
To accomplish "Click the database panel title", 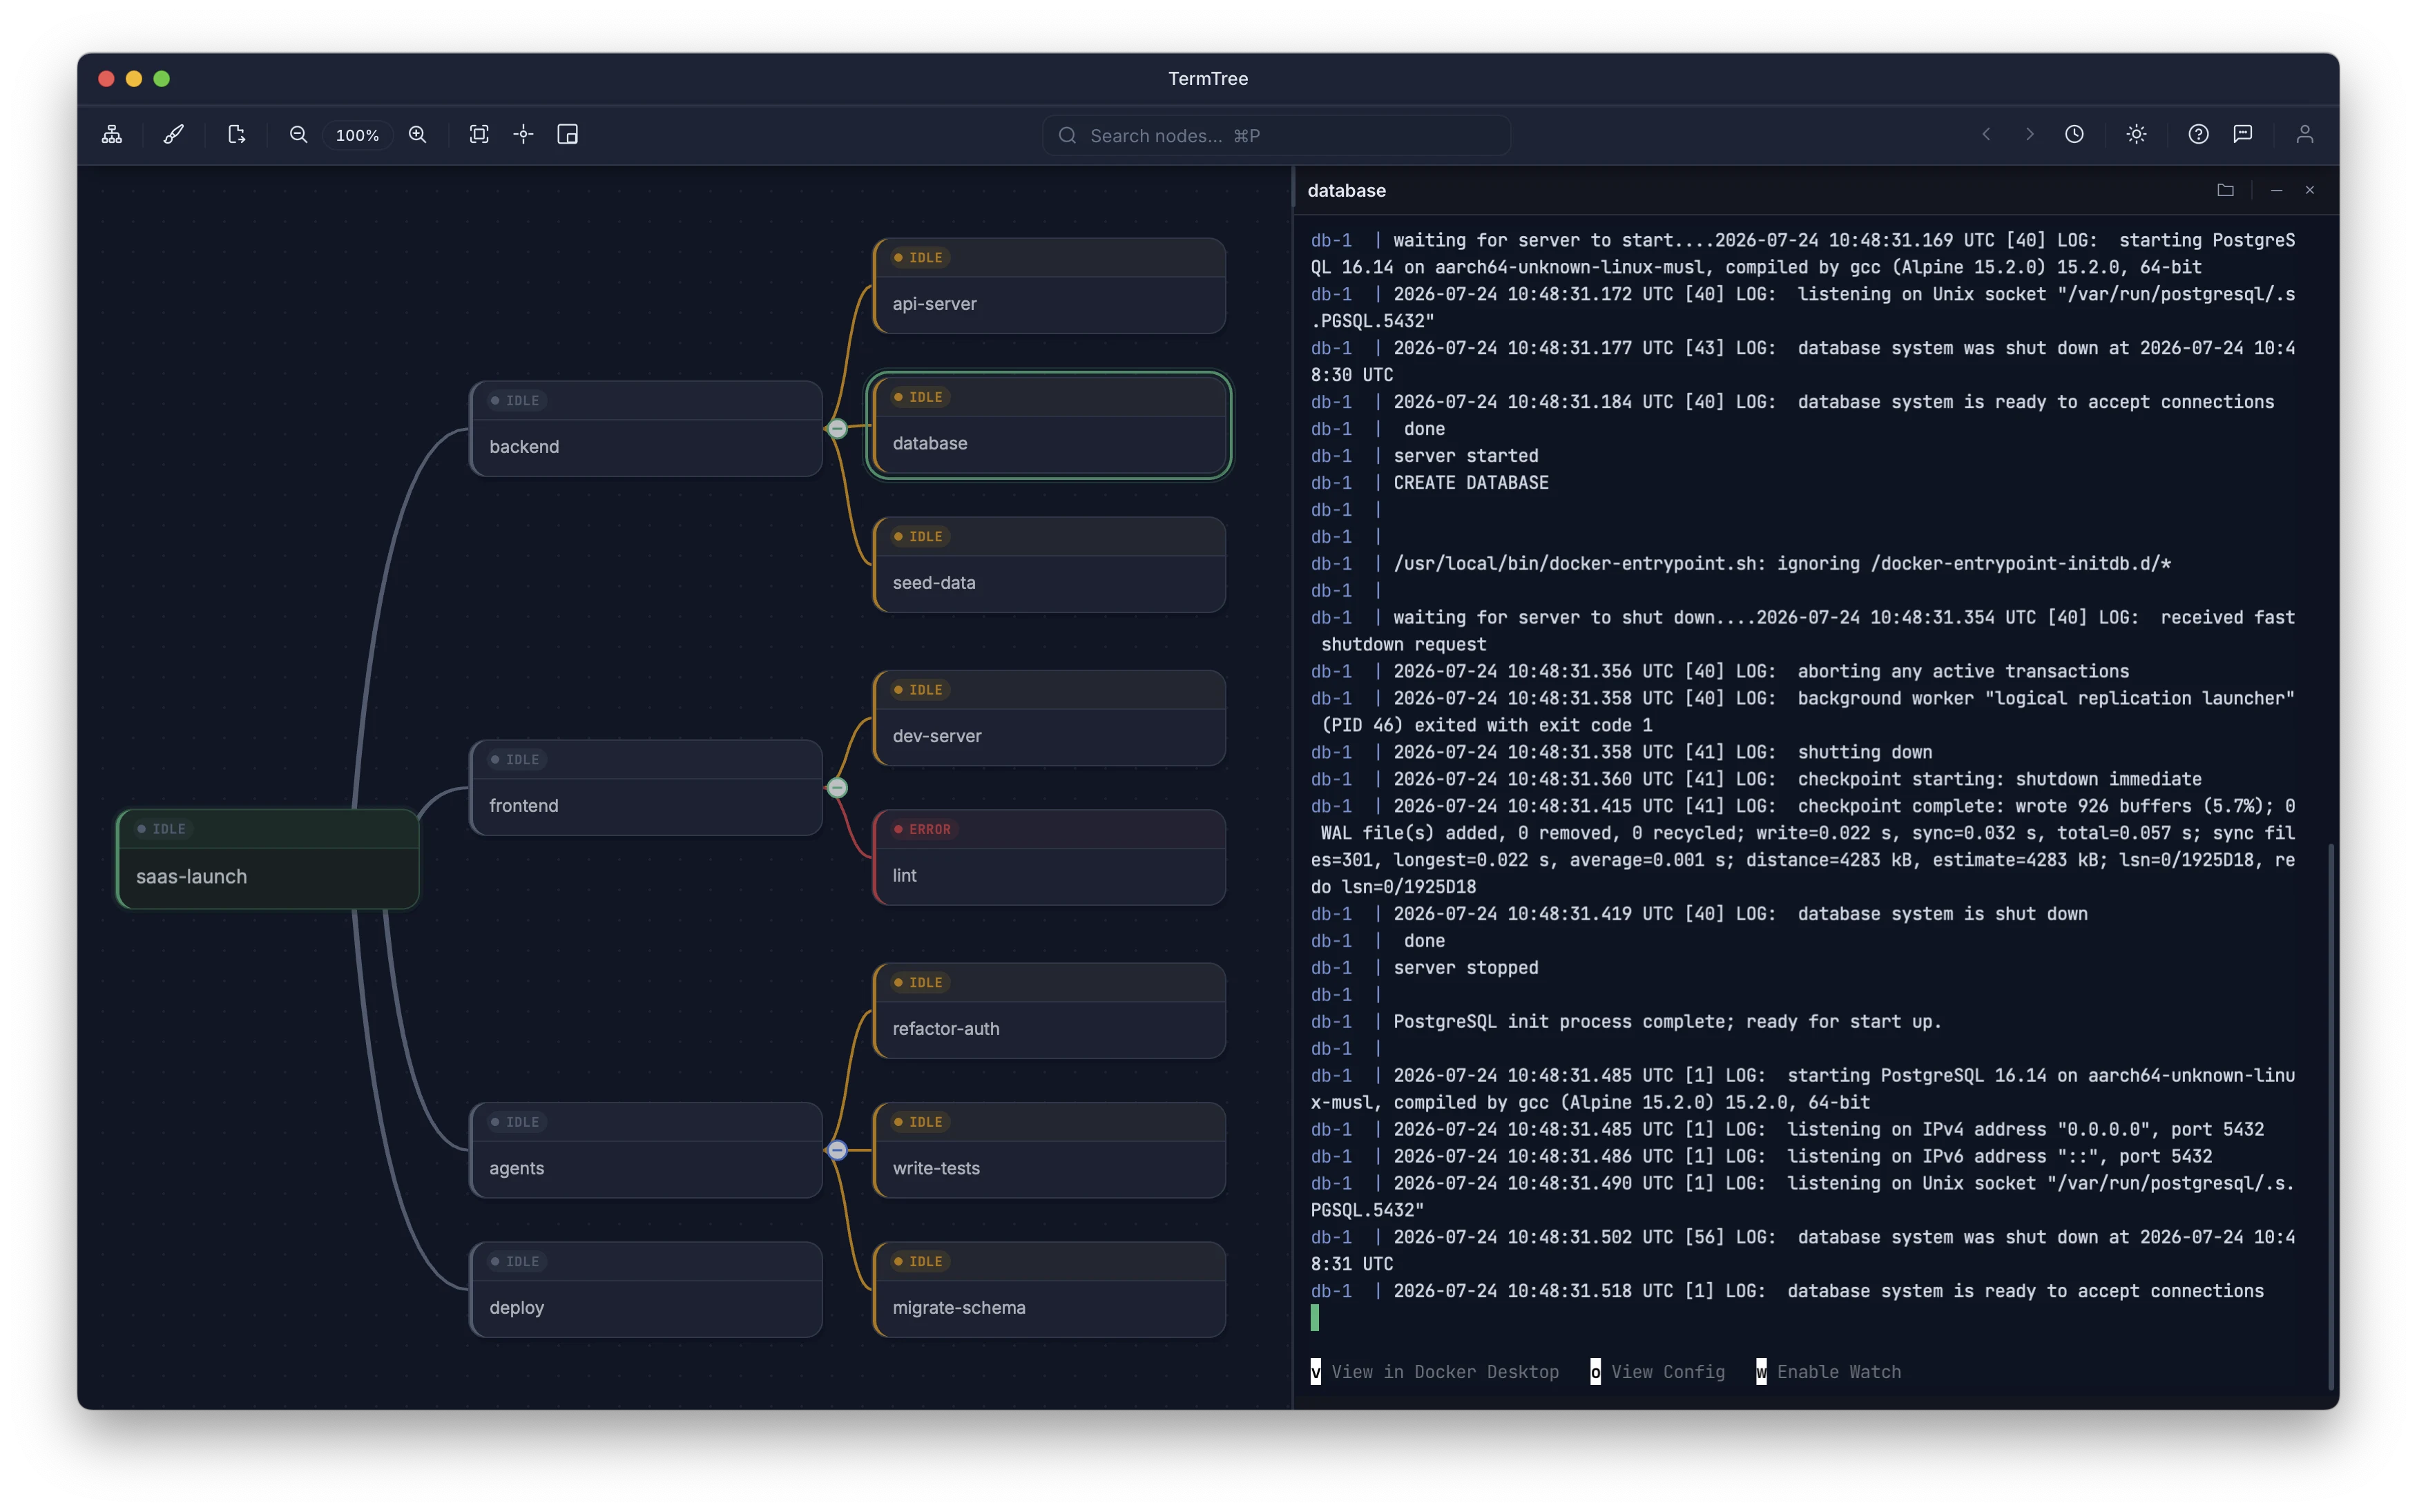I will tap(1347, 190).
